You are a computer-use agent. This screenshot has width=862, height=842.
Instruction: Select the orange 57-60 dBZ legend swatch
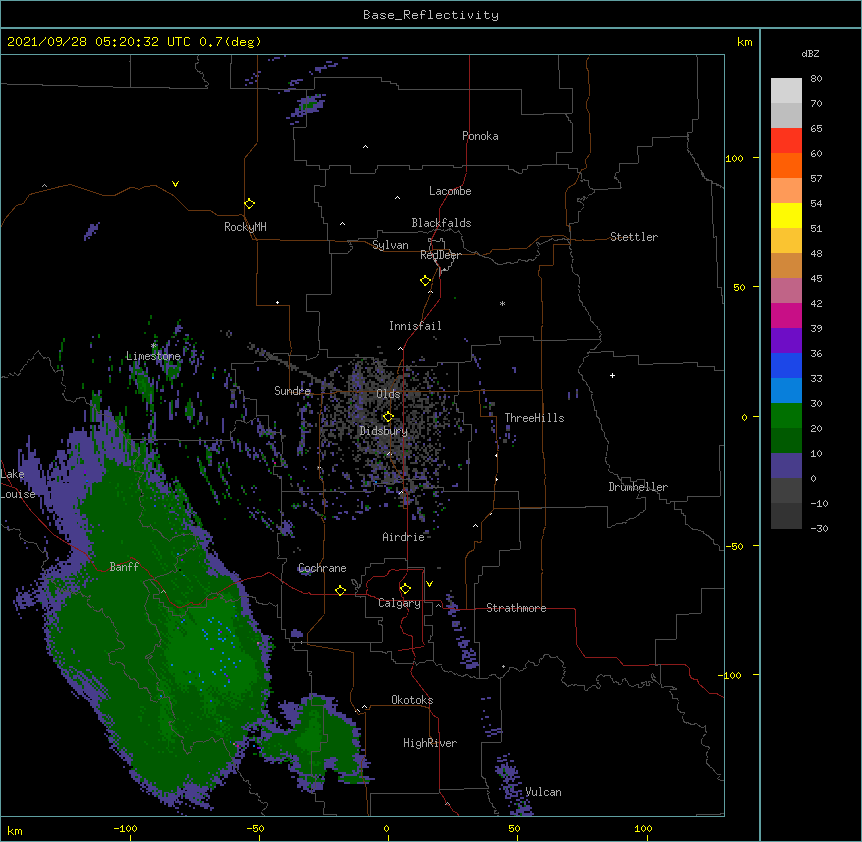click(786, 165)
